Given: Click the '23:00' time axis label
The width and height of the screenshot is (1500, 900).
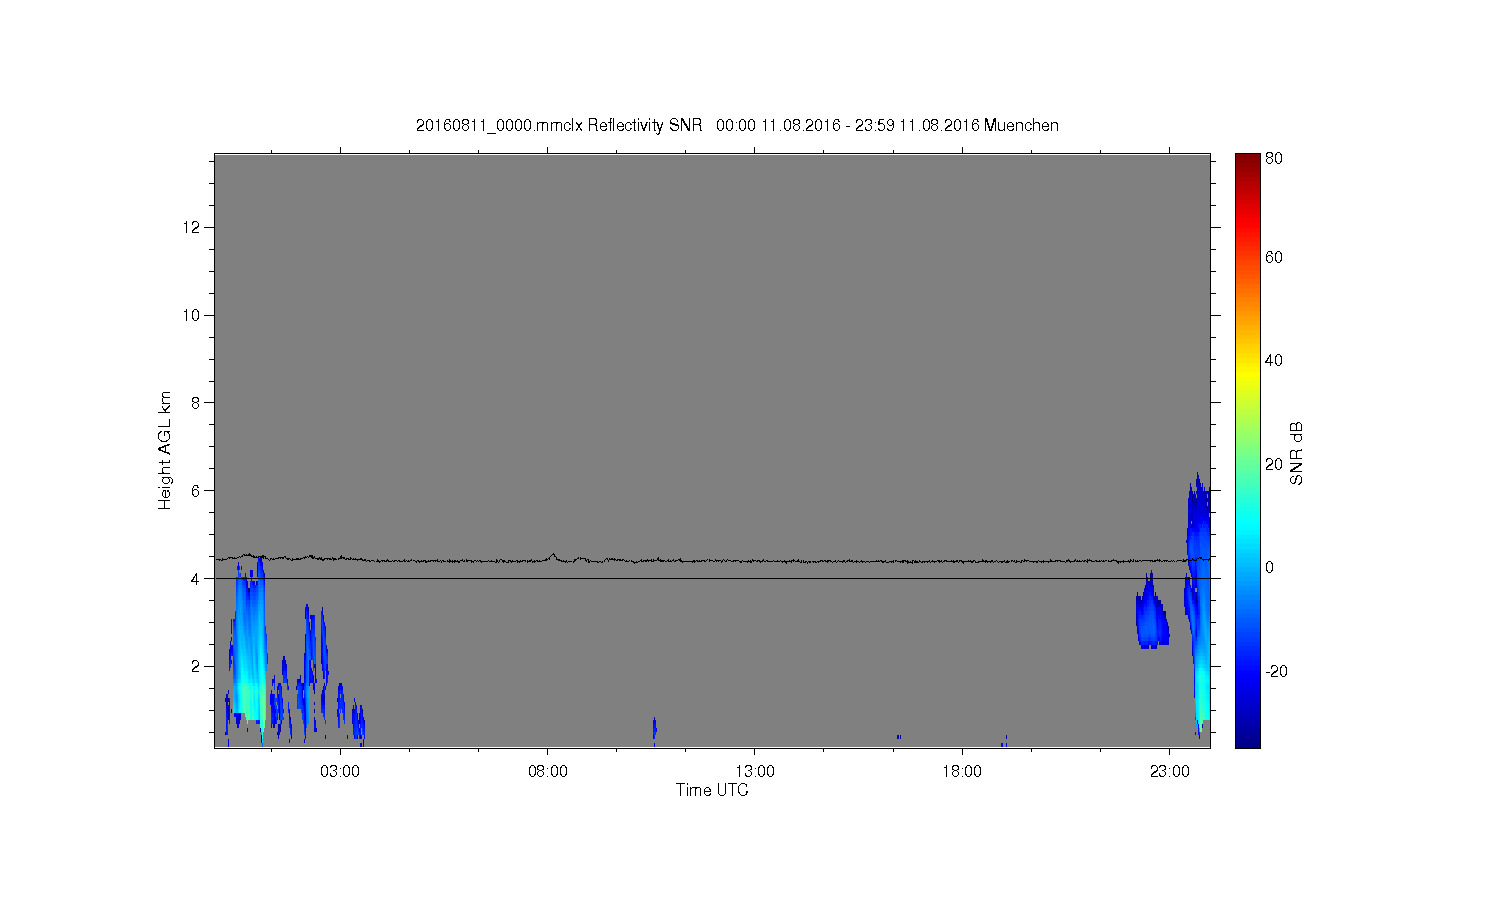Looking at the screenshot, I should 1170,772.
